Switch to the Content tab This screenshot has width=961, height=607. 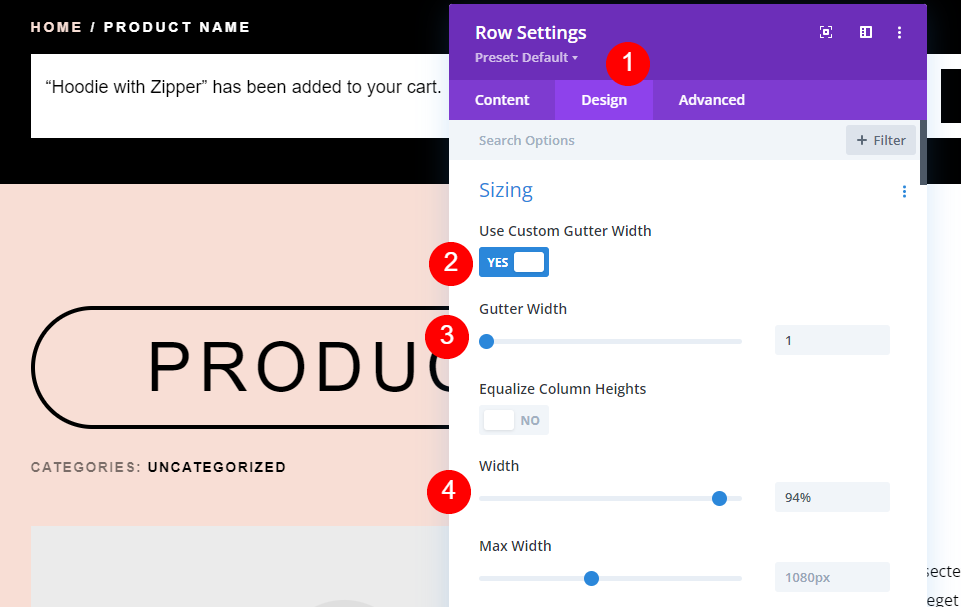pyautogui.click(x=502, y=100)
